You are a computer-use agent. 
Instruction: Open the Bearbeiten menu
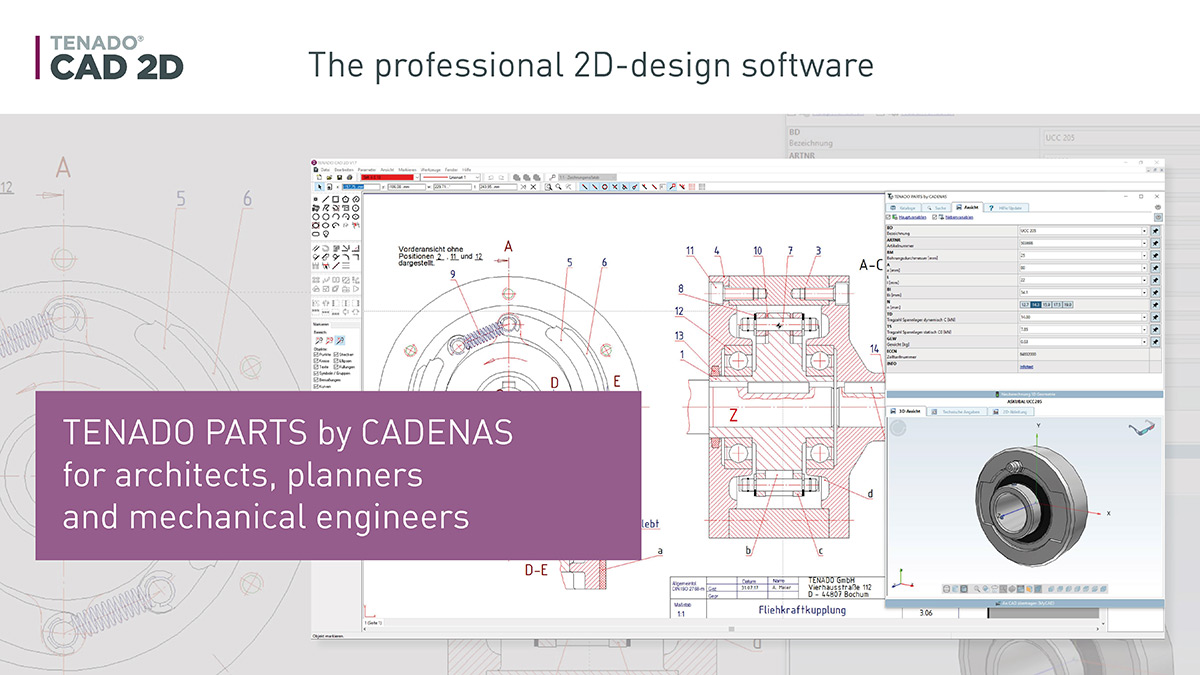pos(342,168)
